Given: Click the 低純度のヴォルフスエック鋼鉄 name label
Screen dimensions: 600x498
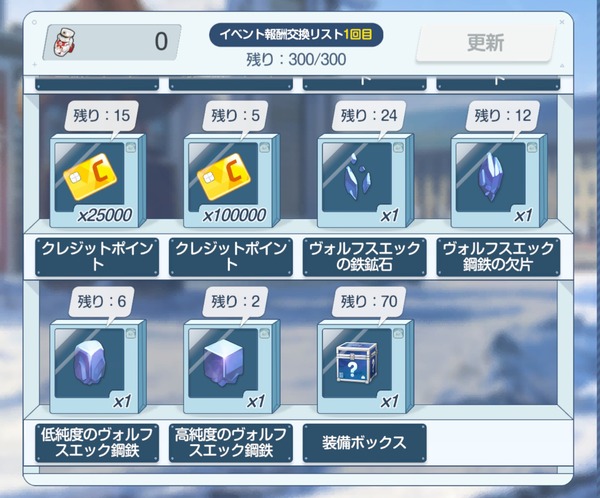Looking at the screenshot, I should [97, 443].
